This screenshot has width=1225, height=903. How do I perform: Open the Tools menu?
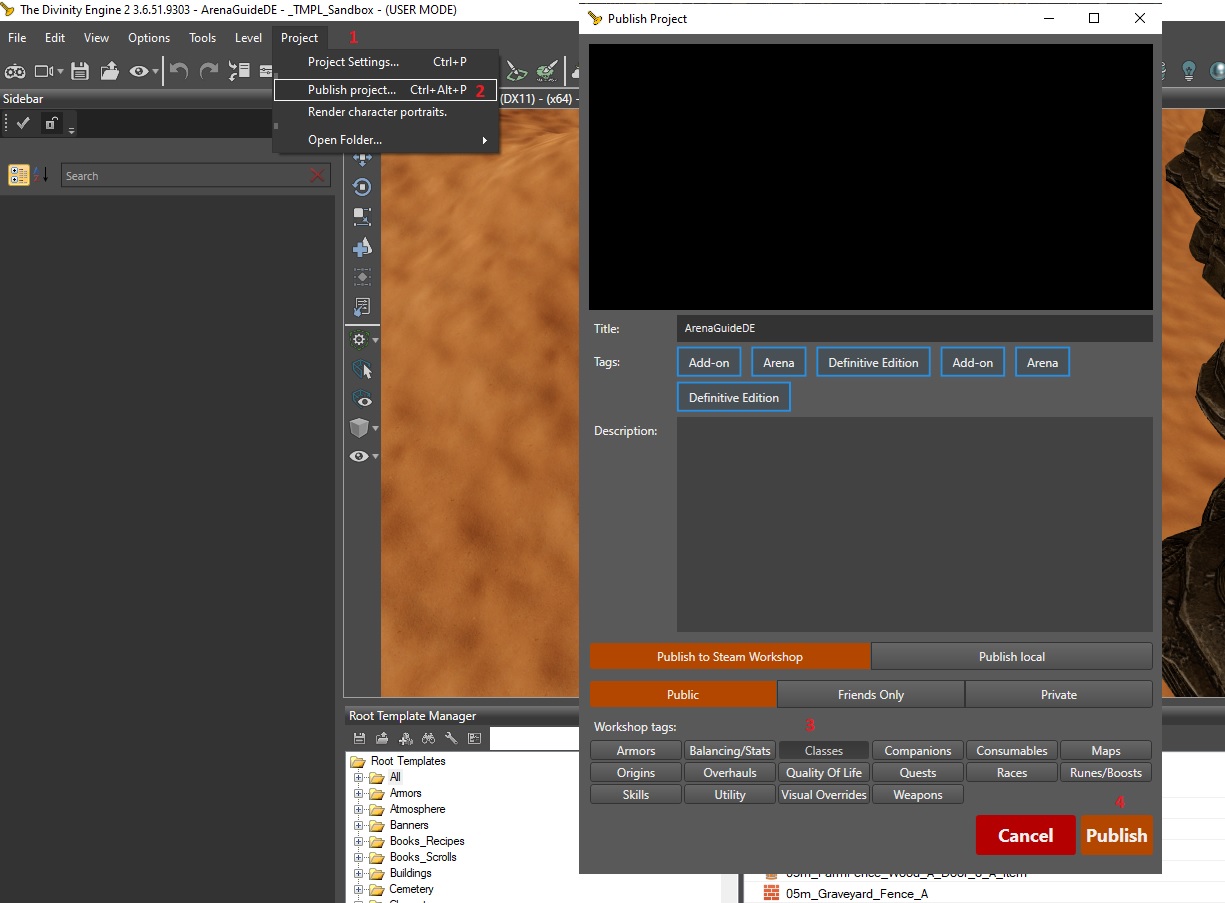coord(202,38)
